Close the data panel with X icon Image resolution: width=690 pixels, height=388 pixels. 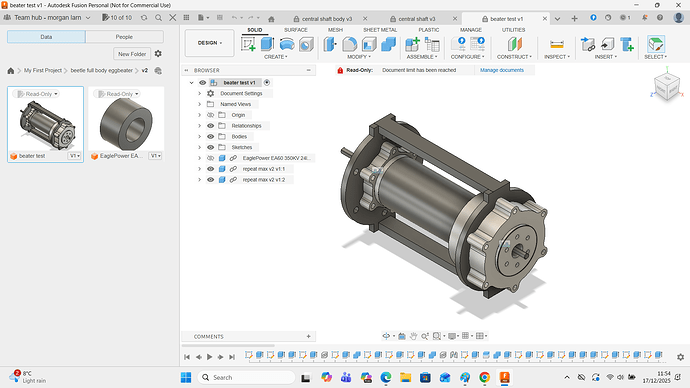pyautogui.click(x=173, y=18)
